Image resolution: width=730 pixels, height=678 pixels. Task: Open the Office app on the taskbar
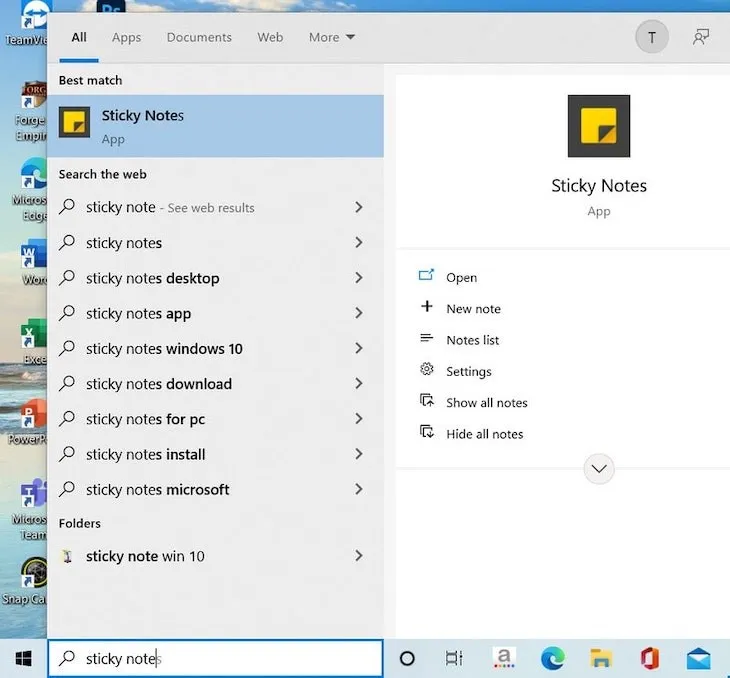[649, 658]
